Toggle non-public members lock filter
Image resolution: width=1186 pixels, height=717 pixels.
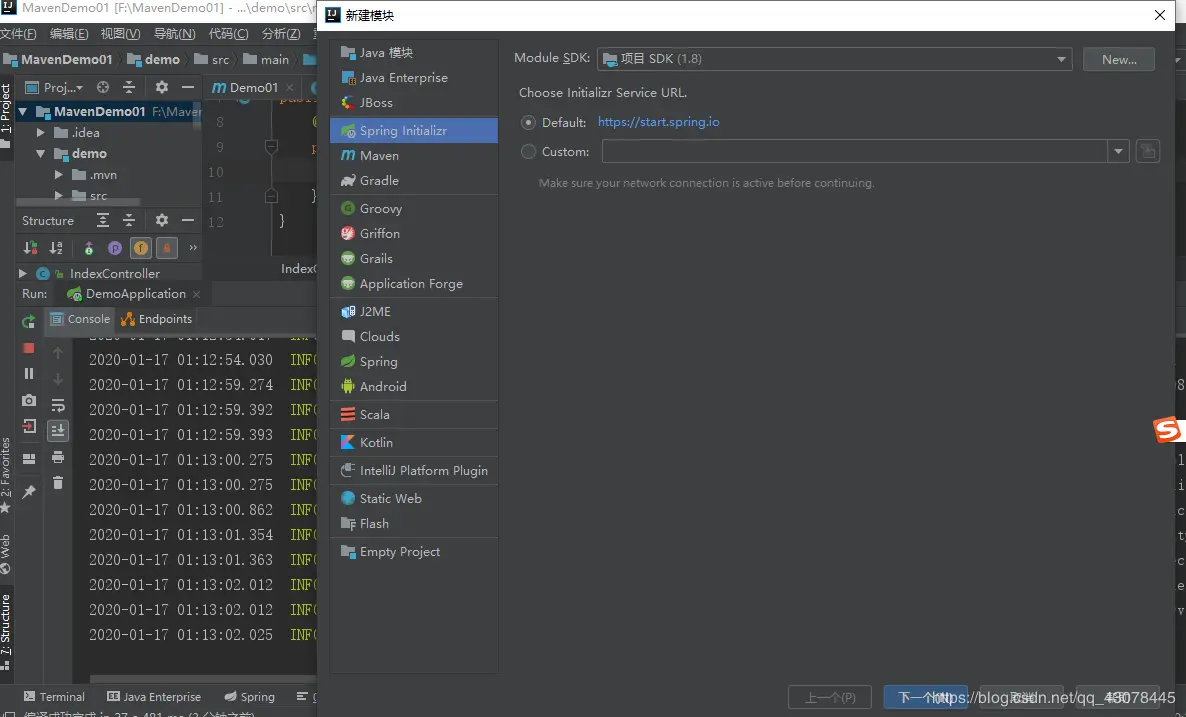point(166,247)
